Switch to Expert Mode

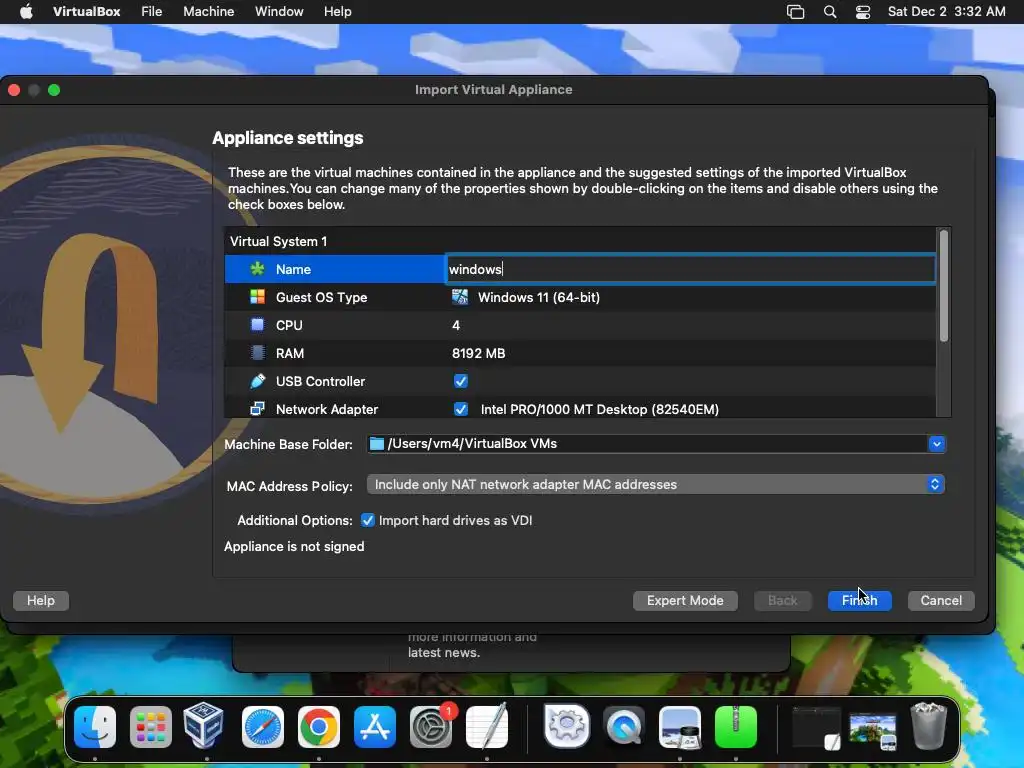point(685,600)
